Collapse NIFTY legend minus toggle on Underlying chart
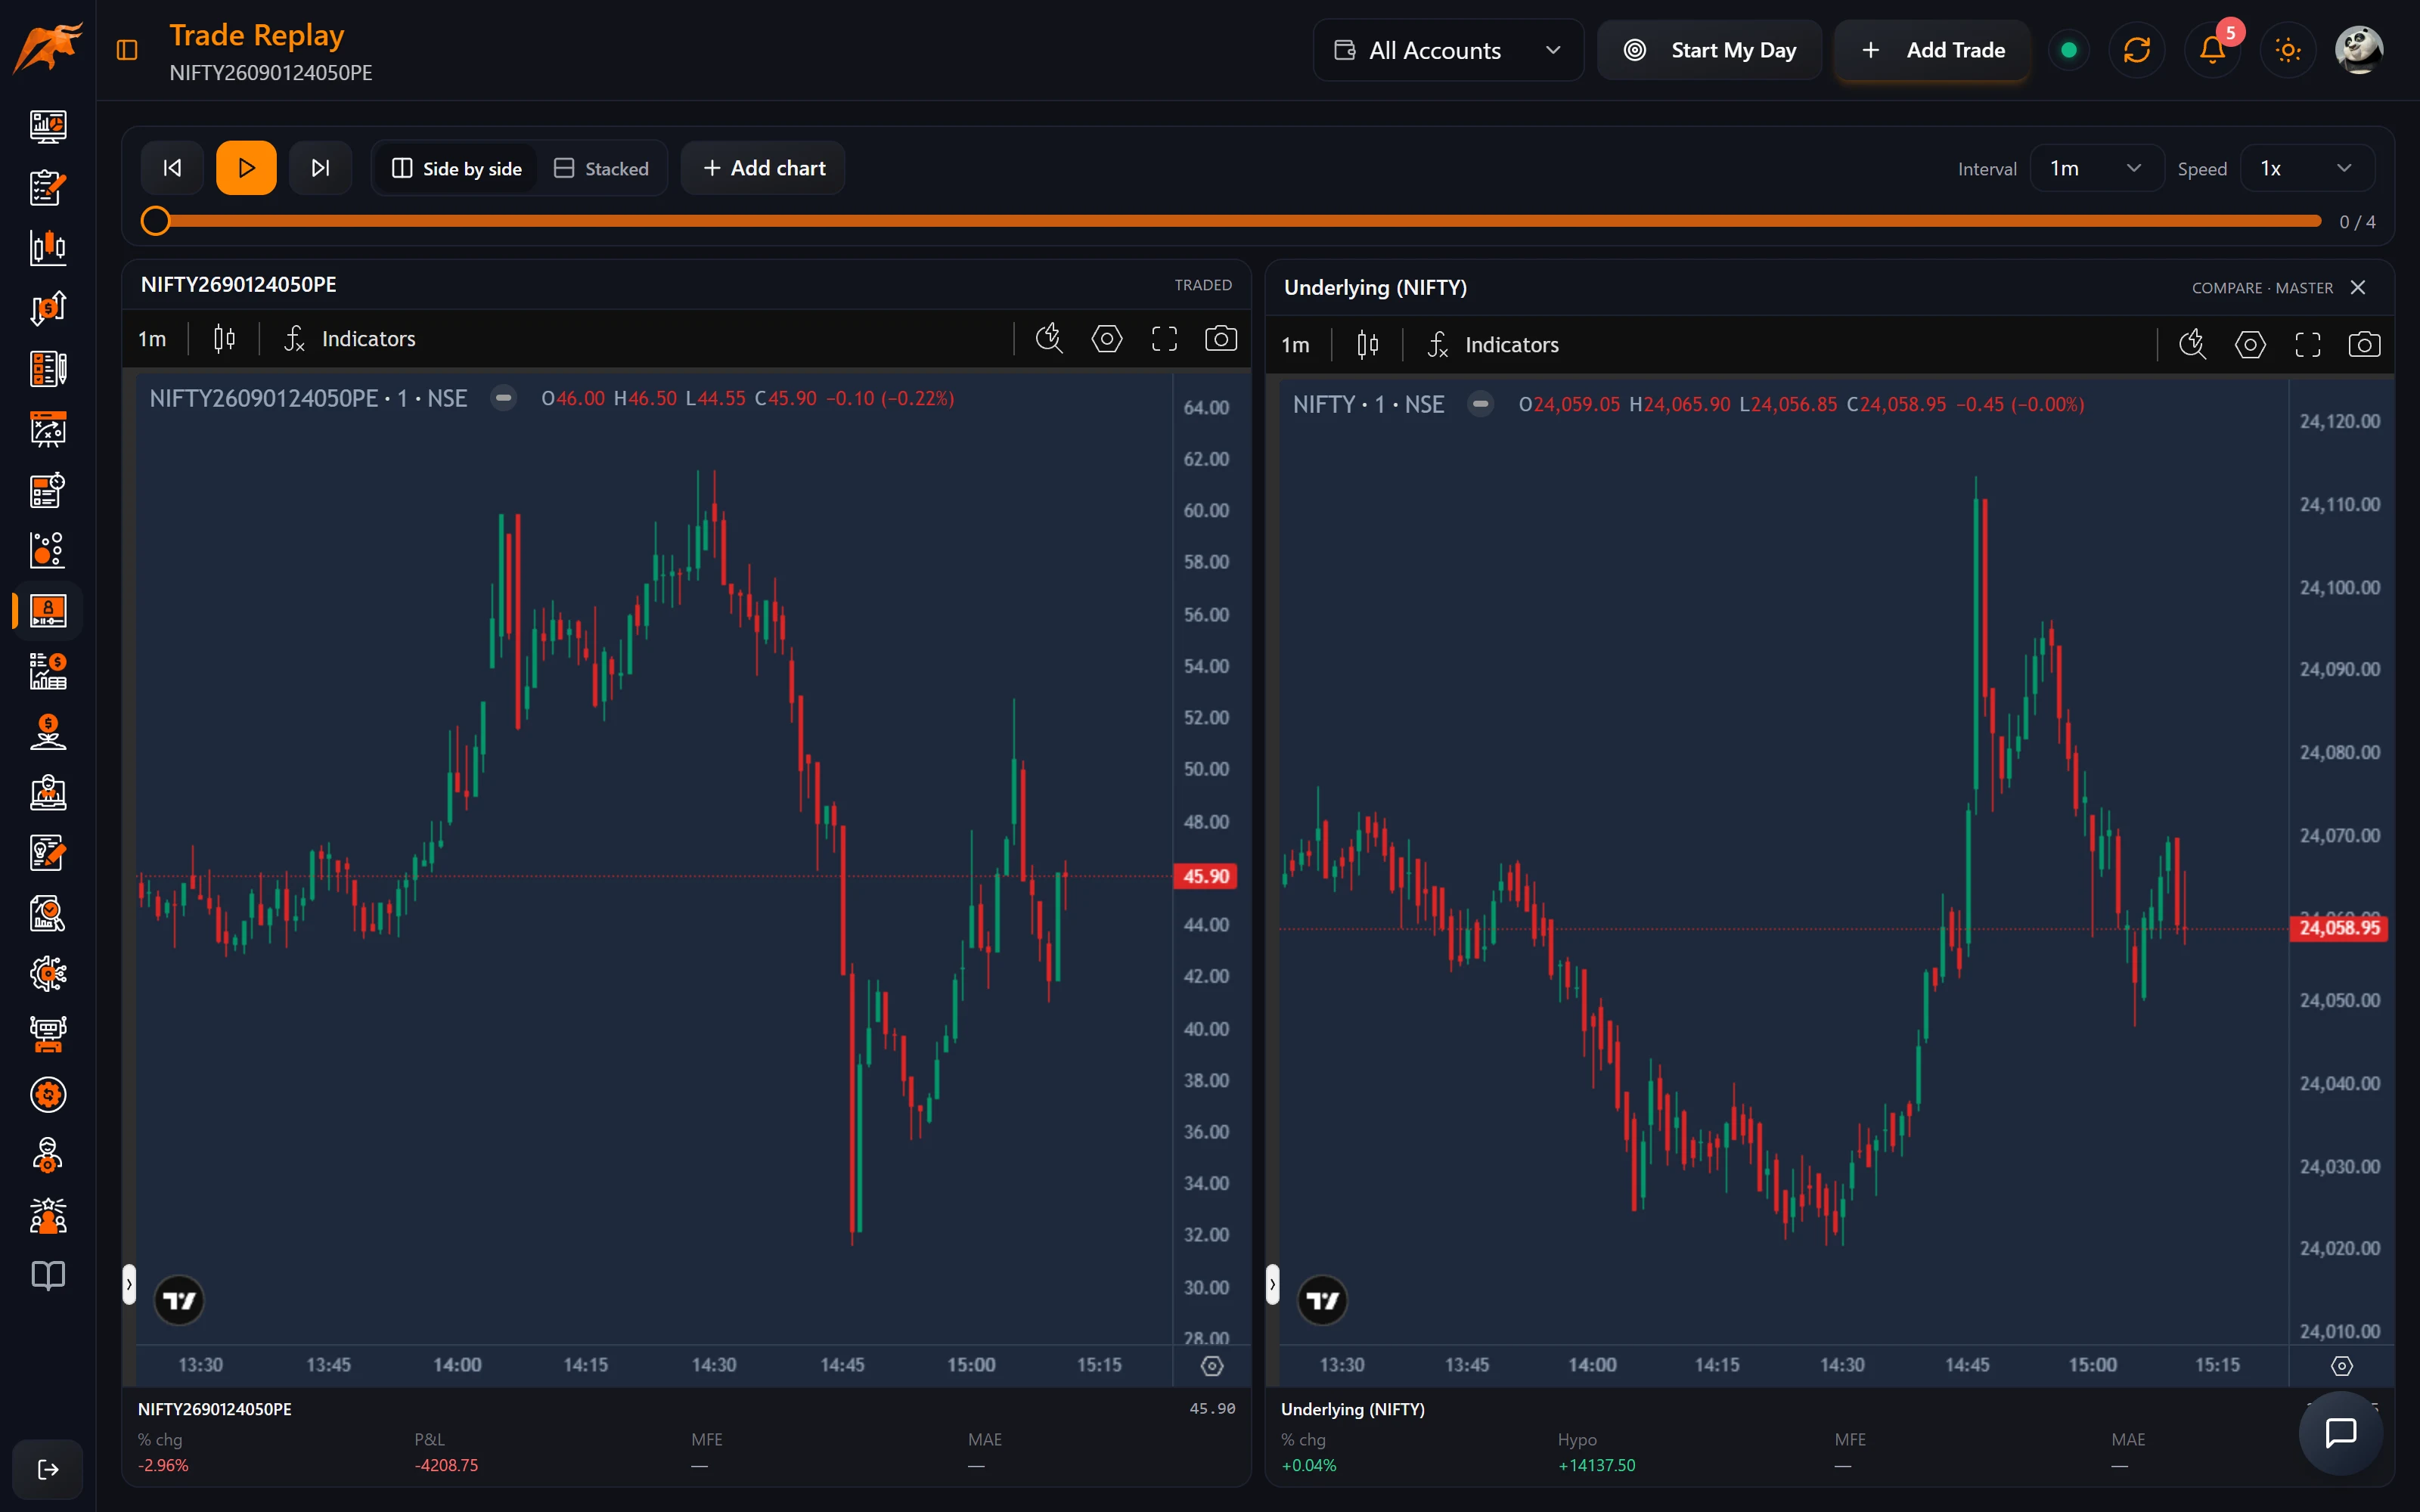Viewport: 2420px width, 1512px height. [x=1481, y=404]
